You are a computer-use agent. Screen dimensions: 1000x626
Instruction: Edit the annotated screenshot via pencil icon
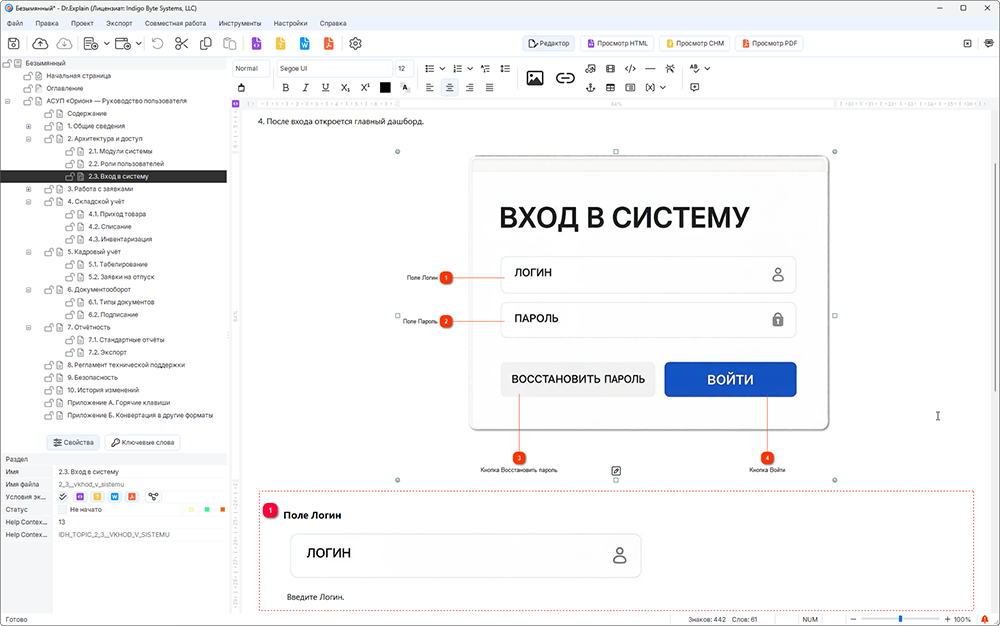coord(616,470)
